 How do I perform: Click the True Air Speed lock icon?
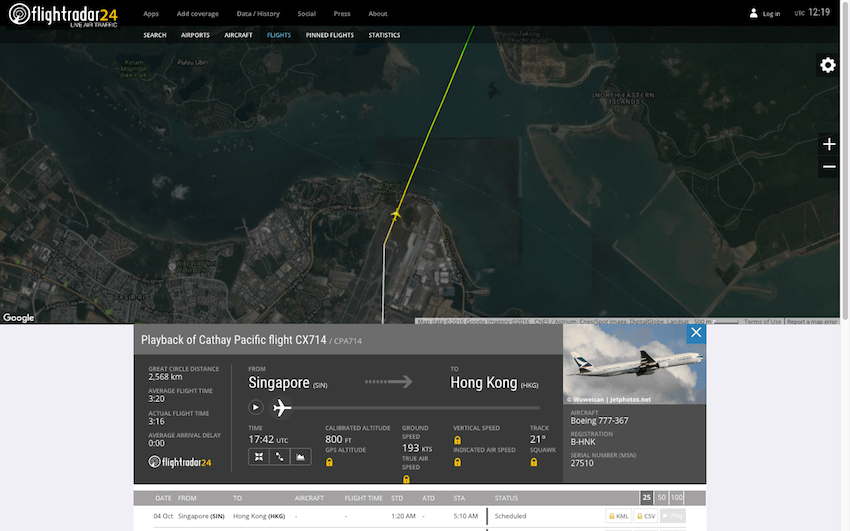coord(406,480)
